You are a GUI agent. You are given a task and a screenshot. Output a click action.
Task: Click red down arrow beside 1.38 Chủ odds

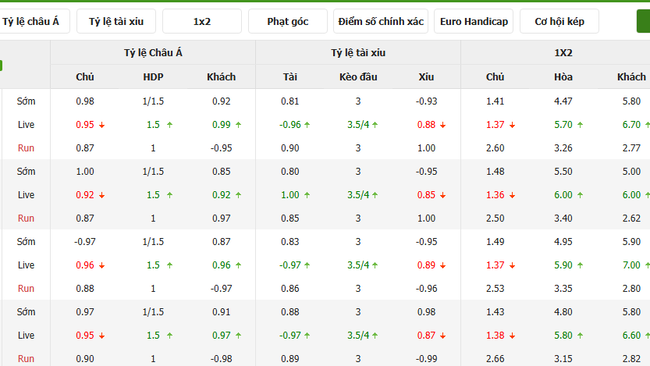(x=512, y=335)
